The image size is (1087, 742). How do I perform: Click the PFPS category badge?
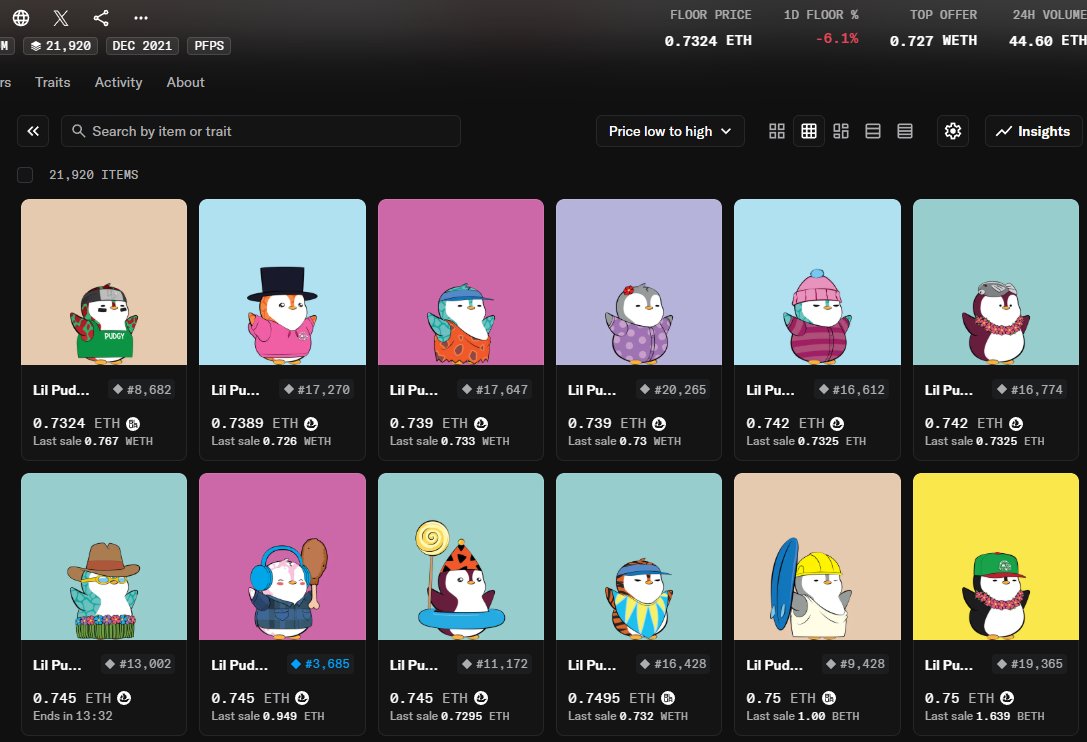[209, 46]
